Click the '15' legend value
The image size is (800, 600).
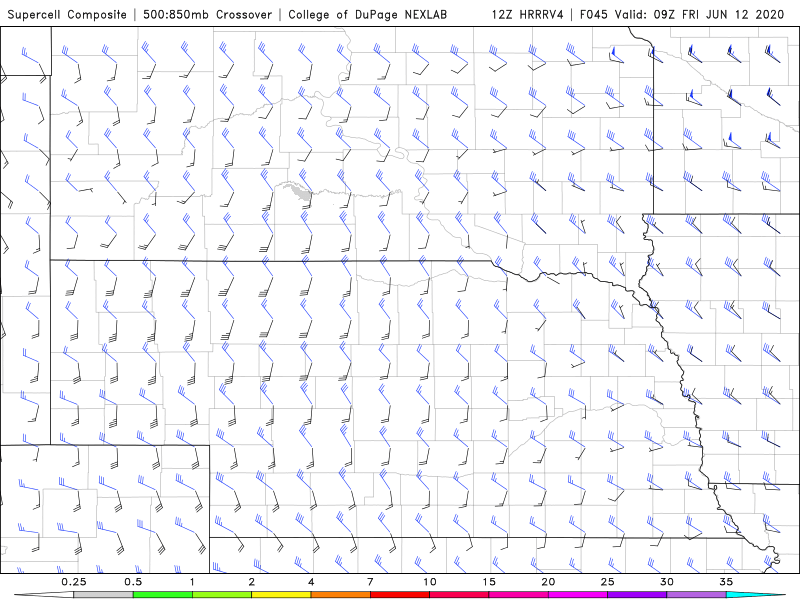[489, 582]
